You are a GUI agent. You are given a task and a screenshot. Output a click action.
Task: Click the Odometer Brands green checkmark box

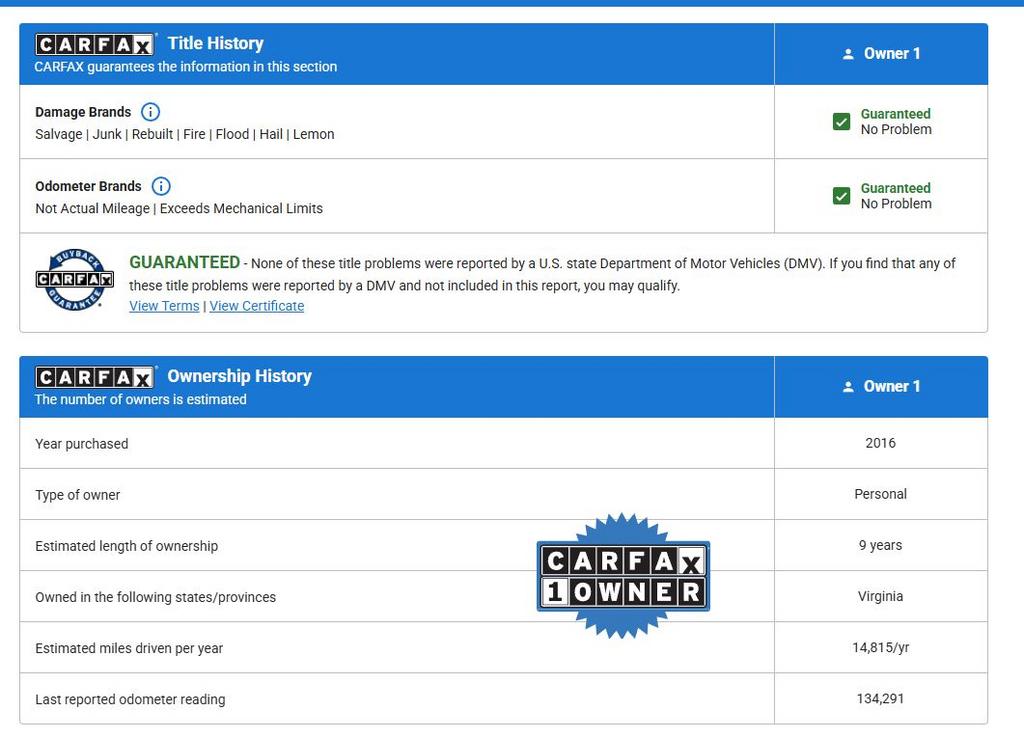(842, 196)
